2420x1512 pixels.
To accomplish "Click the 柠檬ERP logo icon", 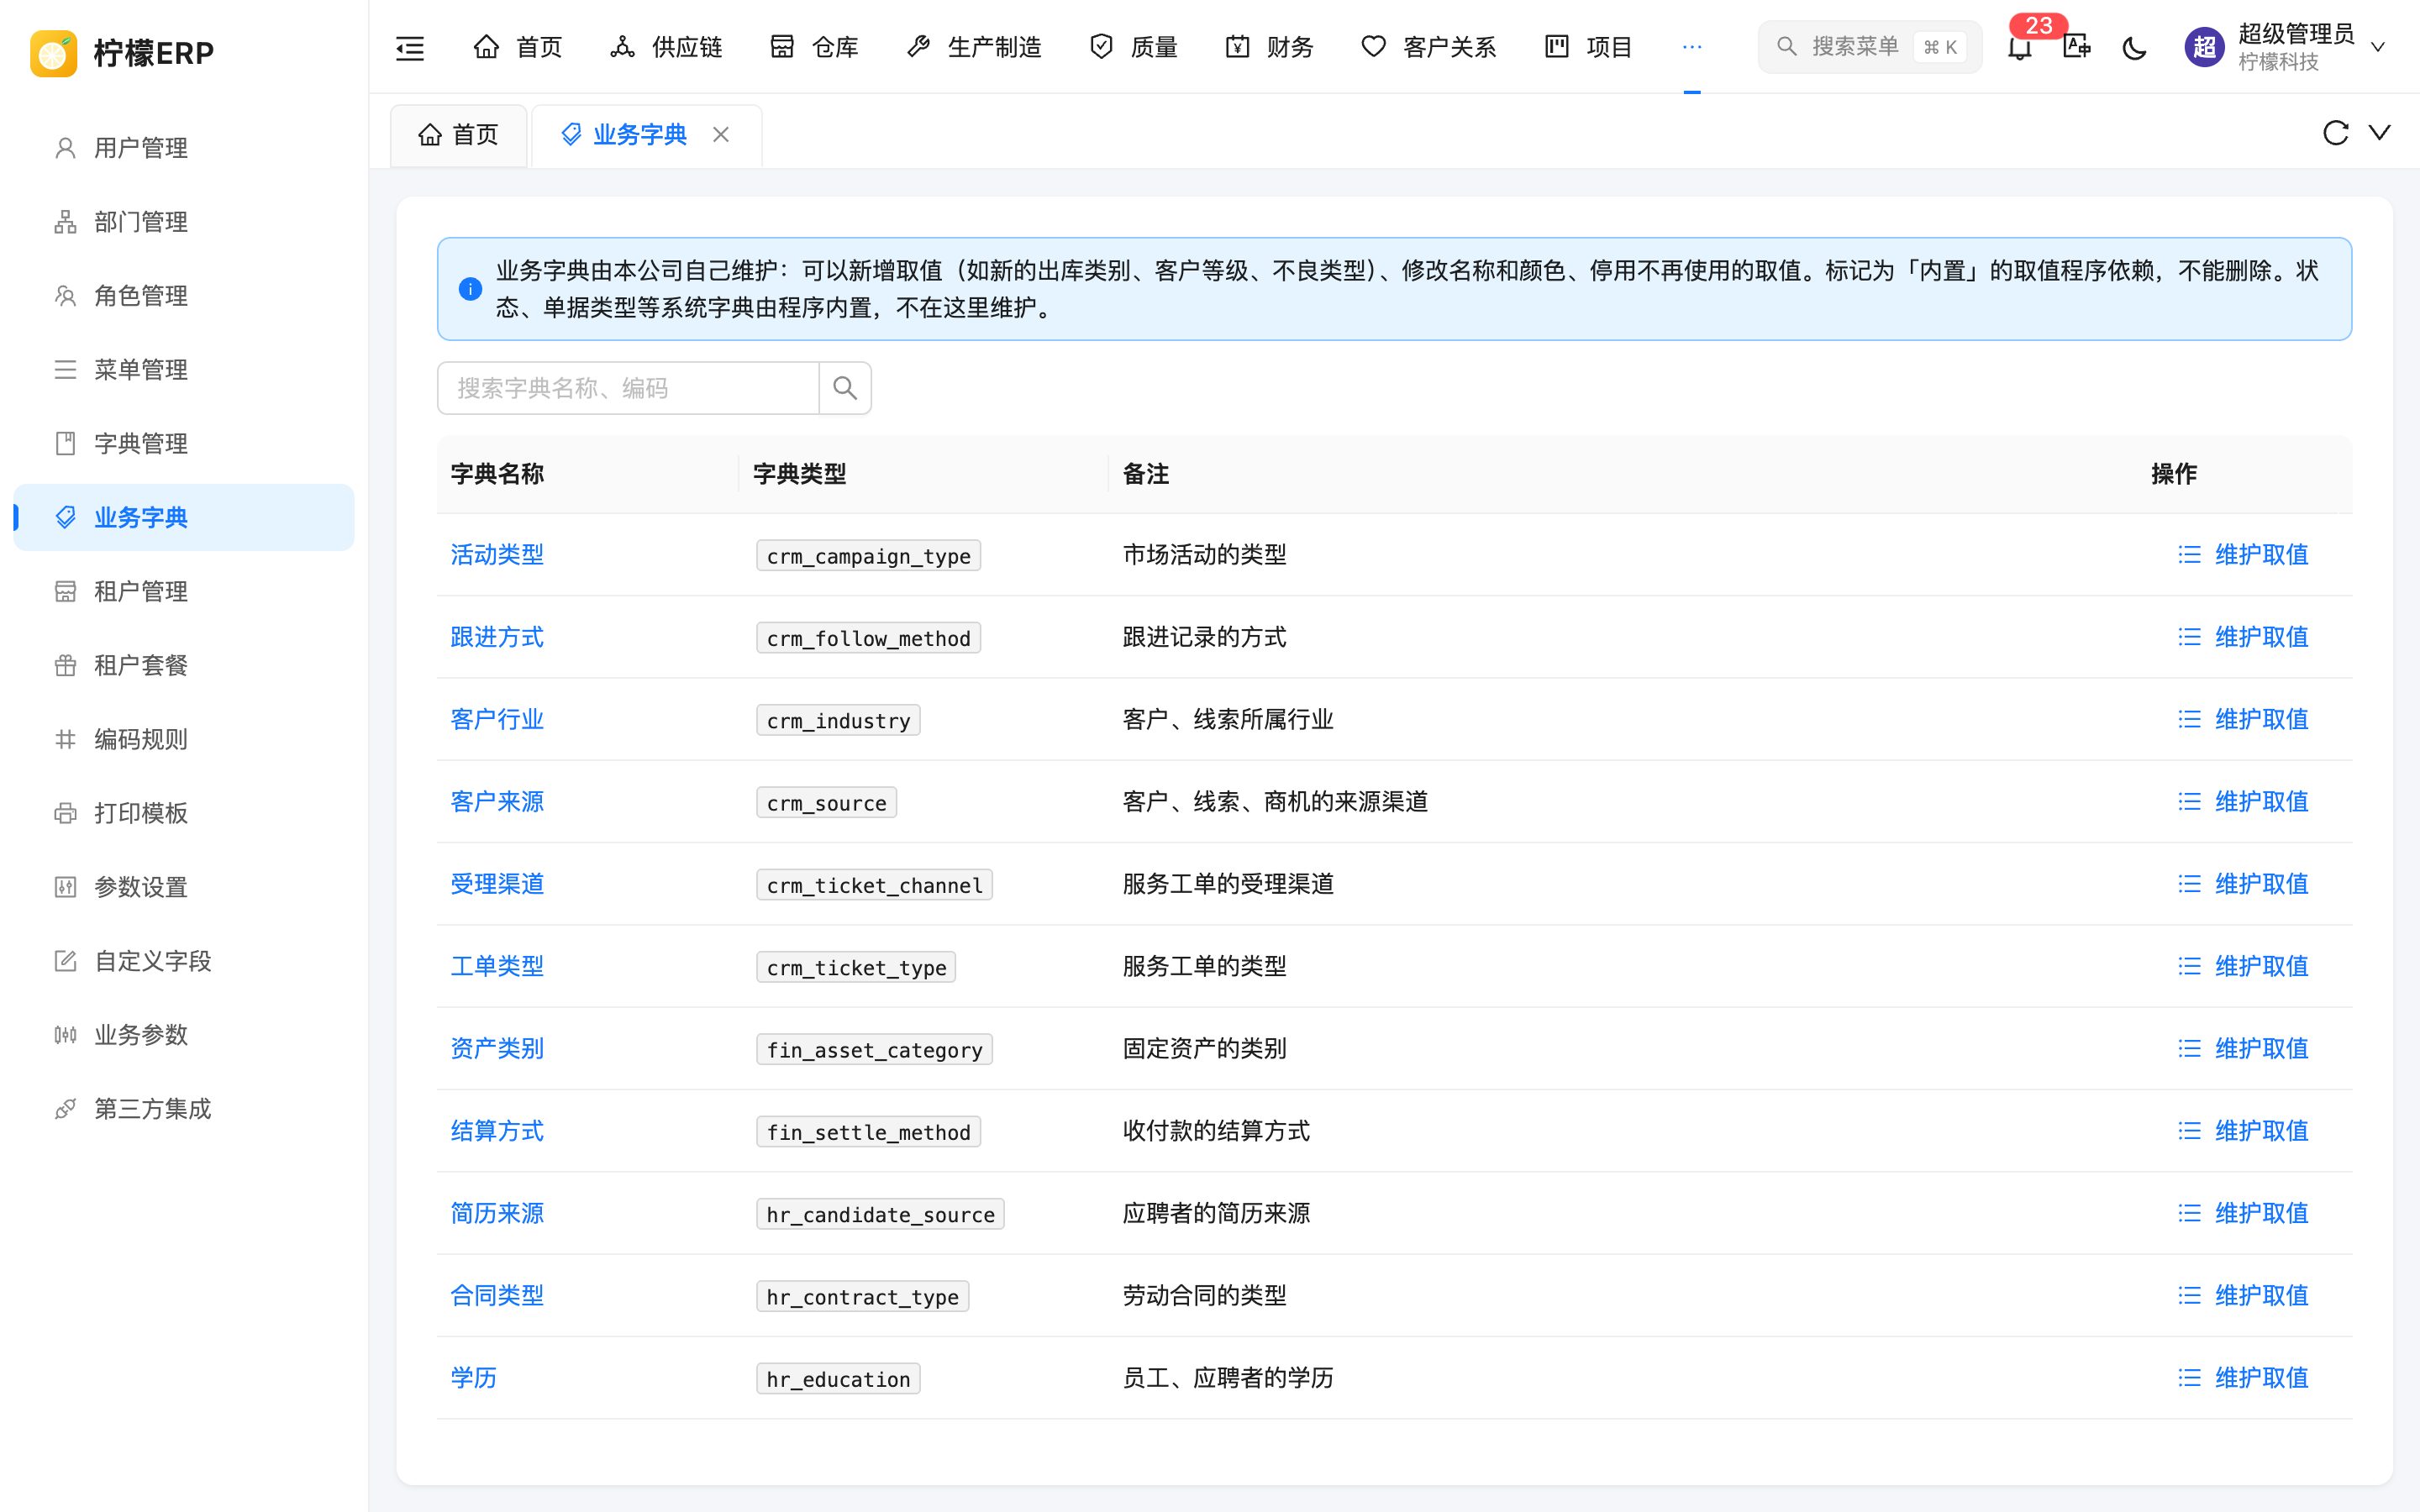I will point(53,53).
